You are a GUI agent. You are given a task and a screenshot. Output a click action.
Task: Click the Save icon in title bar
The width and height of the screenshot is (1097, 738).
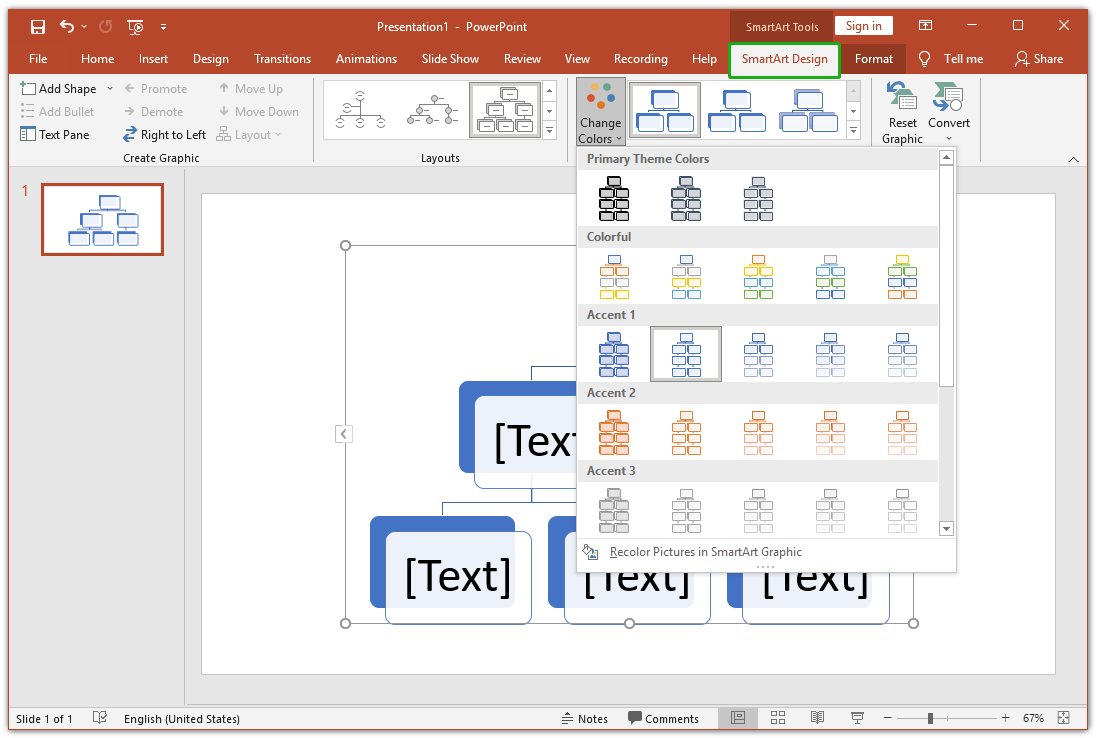tap(38, 27)
